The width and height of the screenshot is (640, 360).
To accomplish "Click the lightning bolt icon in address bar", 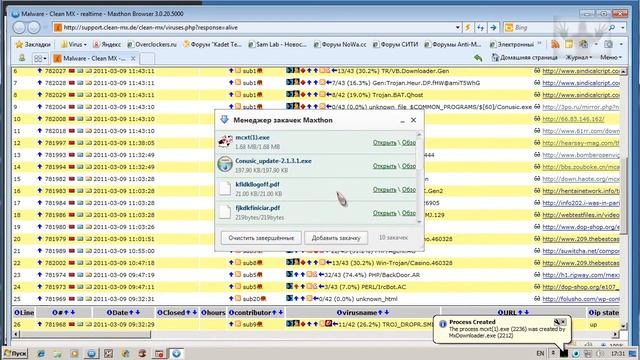I will [x=468, y=27].
